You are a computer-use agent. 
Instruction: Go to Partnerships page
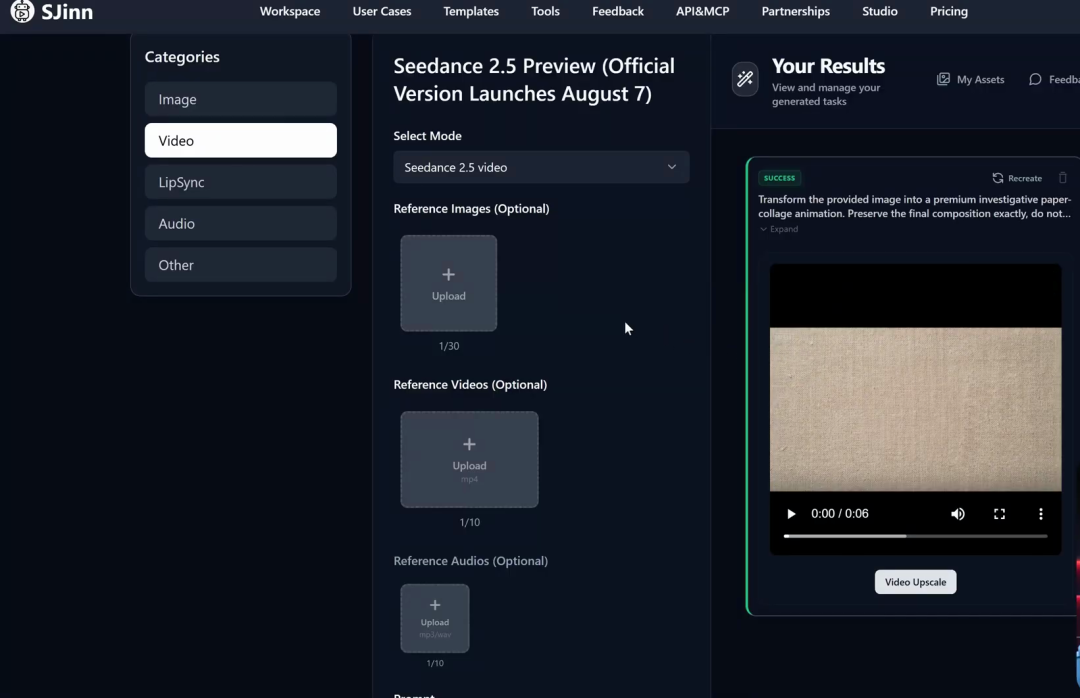796,11
